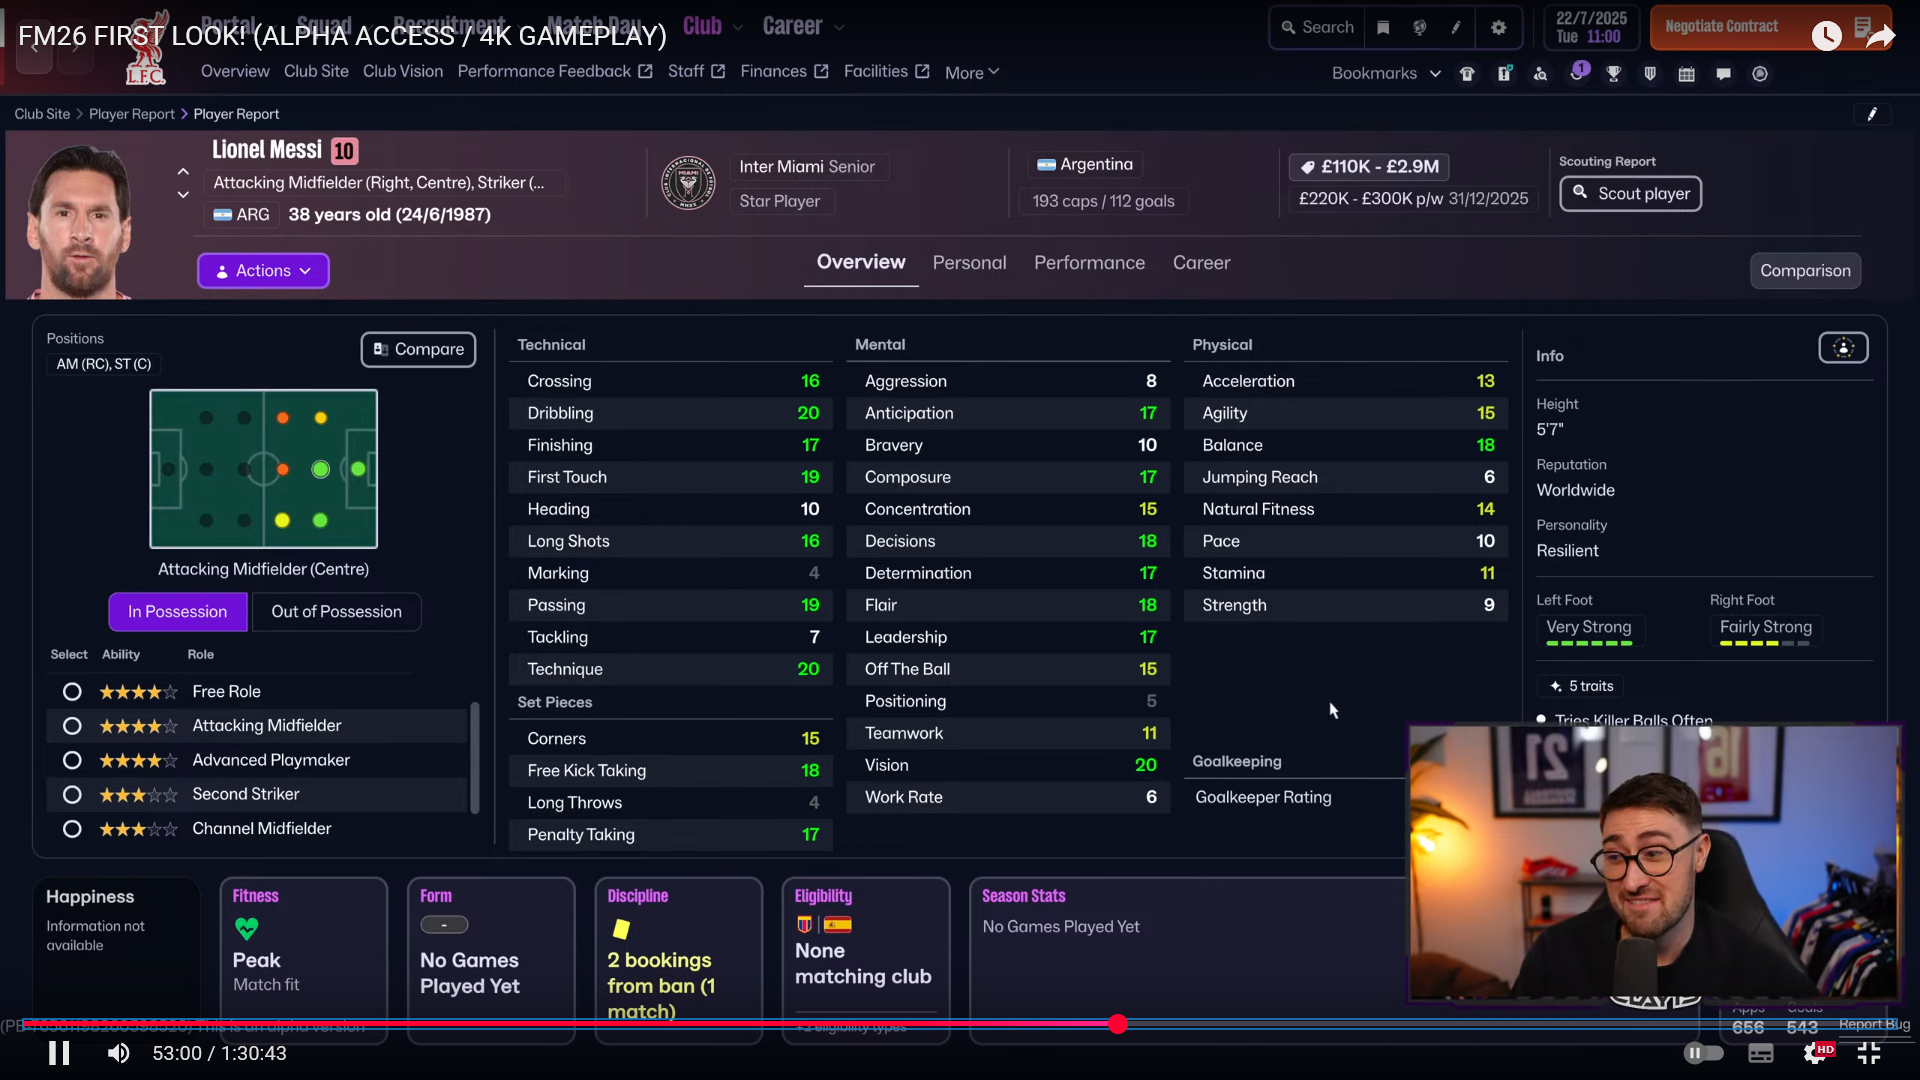Viewport: 1920px width, 1080px height.
Task: Open the settings gear icon
Action: point(1498,28)
